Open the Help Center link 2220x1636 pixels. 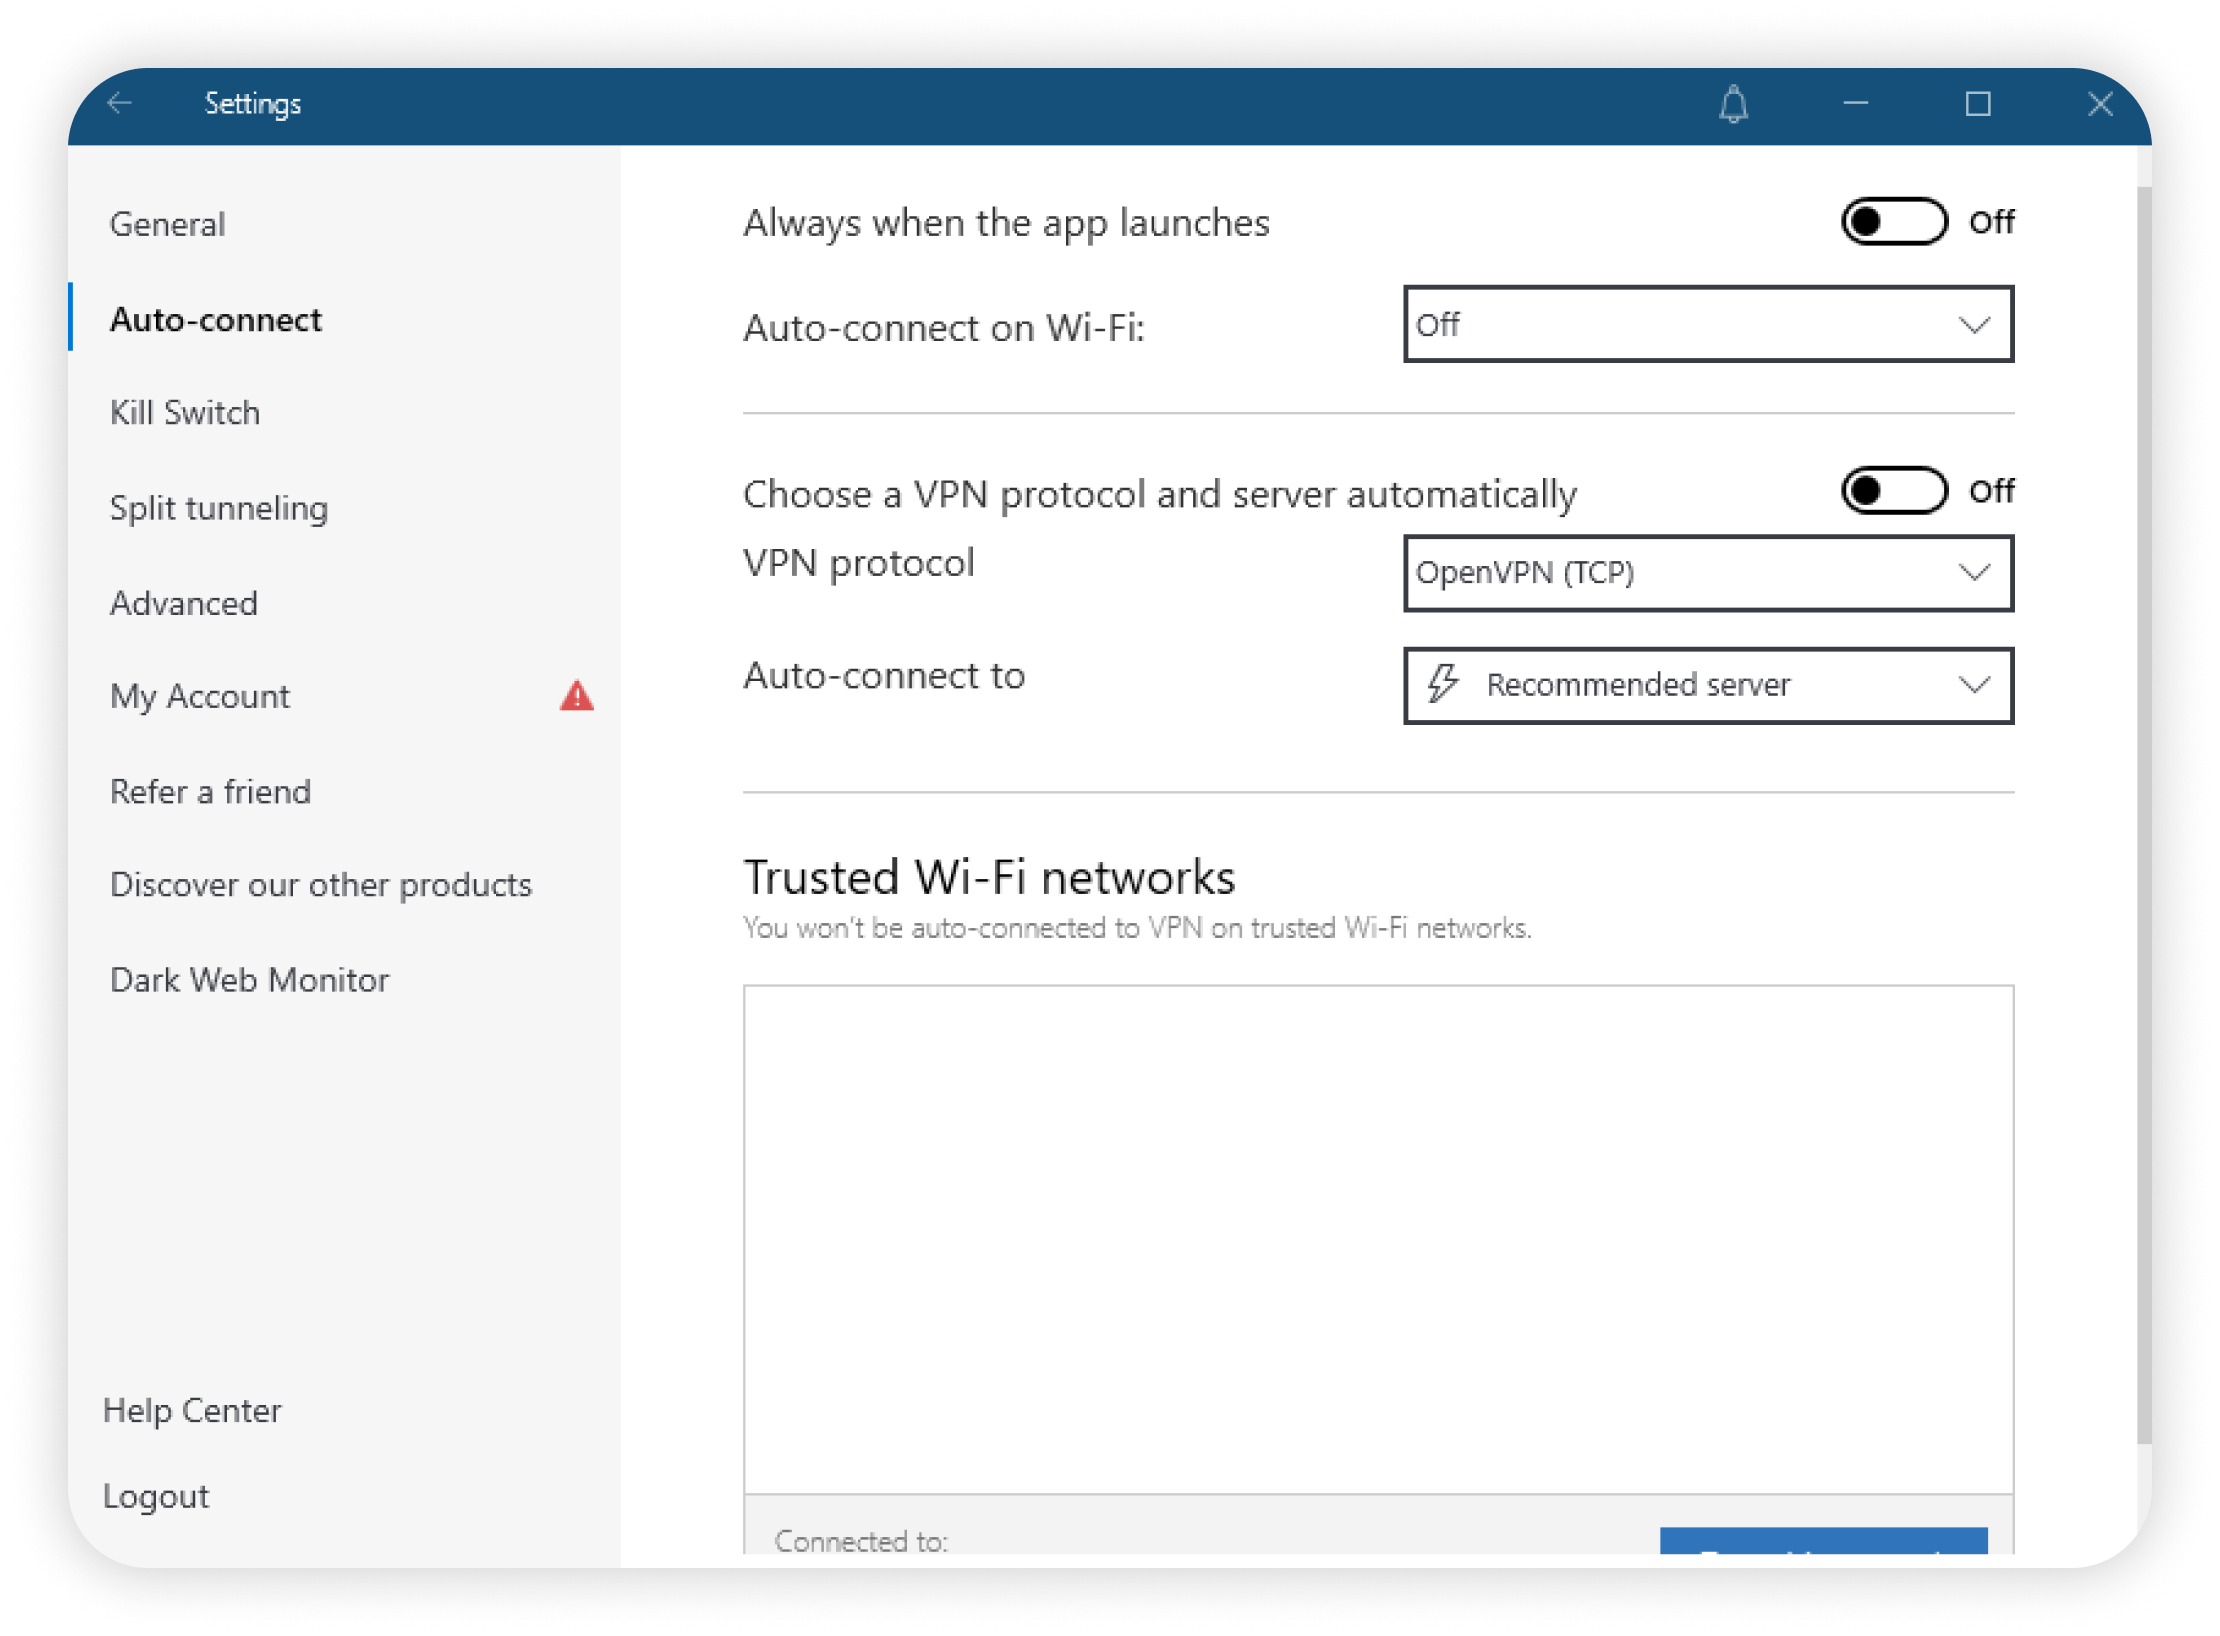(192, 1411)
